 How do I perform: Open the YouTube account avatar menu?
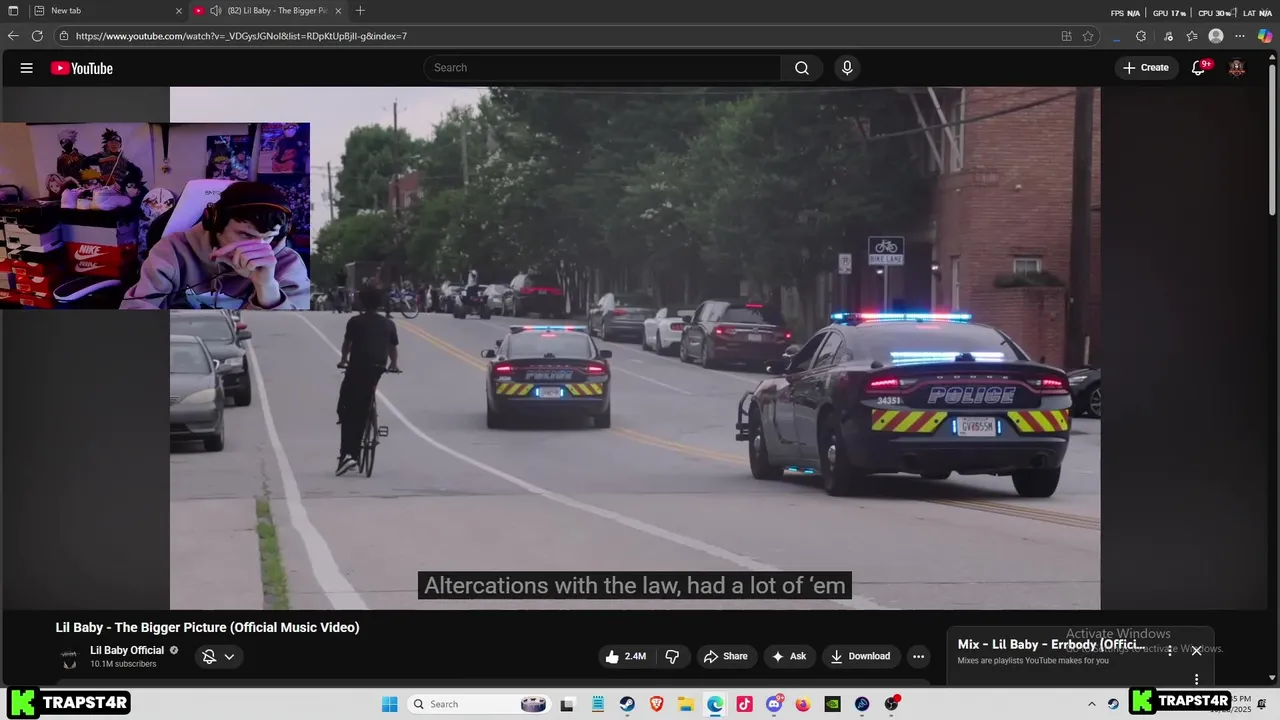click(x=1237, y=68)
